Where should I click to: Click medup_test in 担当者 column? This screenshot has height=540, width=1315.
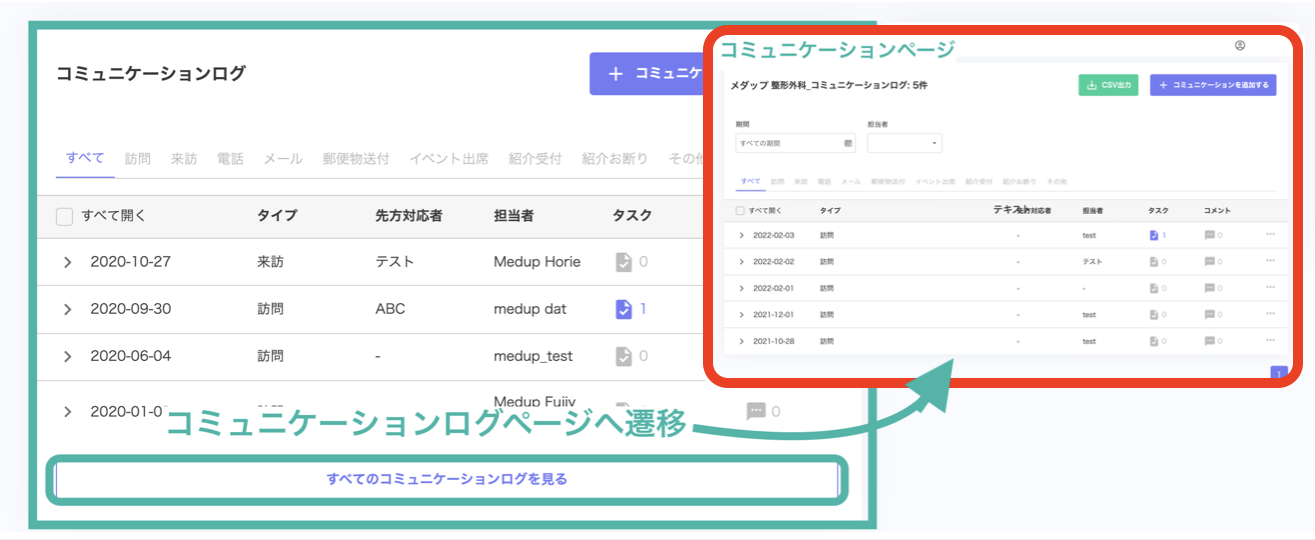point(532,356)
